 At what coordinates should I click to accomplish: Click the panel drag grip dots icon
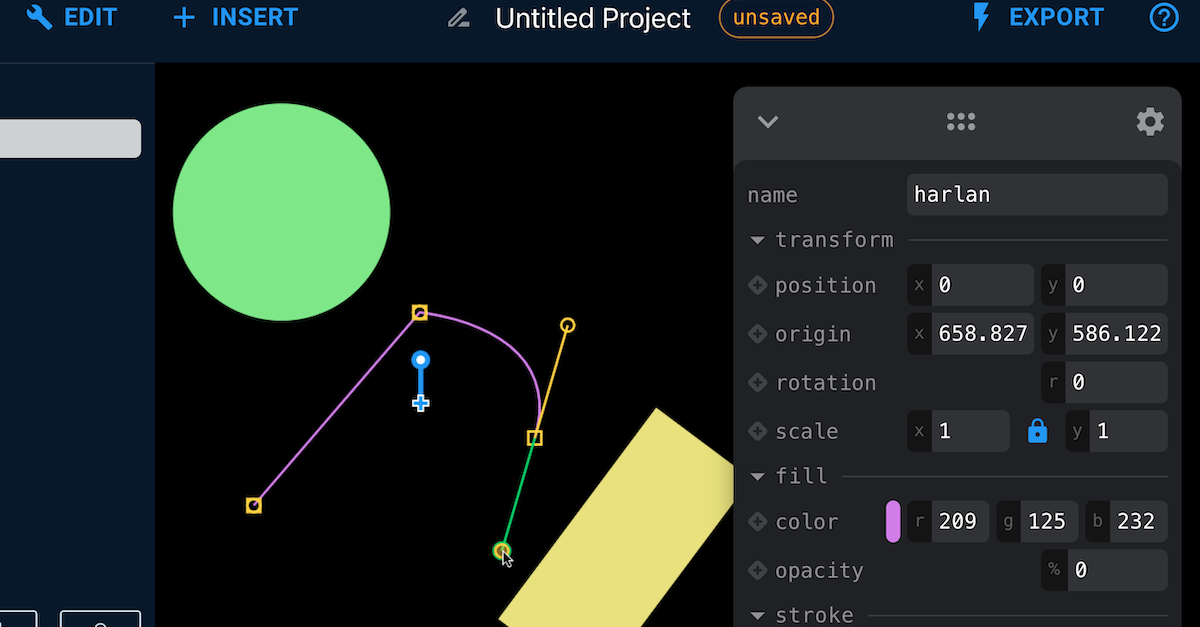[x=961, y=122]
